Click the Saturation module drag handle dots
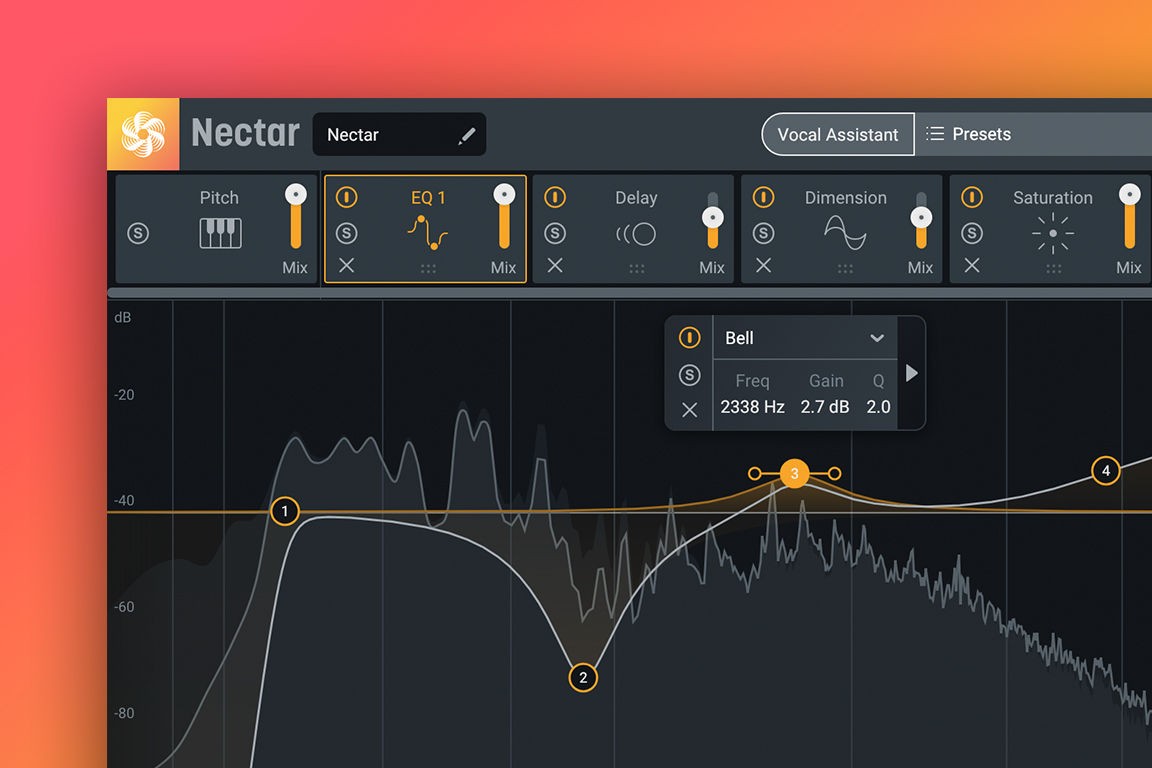 1054,269
